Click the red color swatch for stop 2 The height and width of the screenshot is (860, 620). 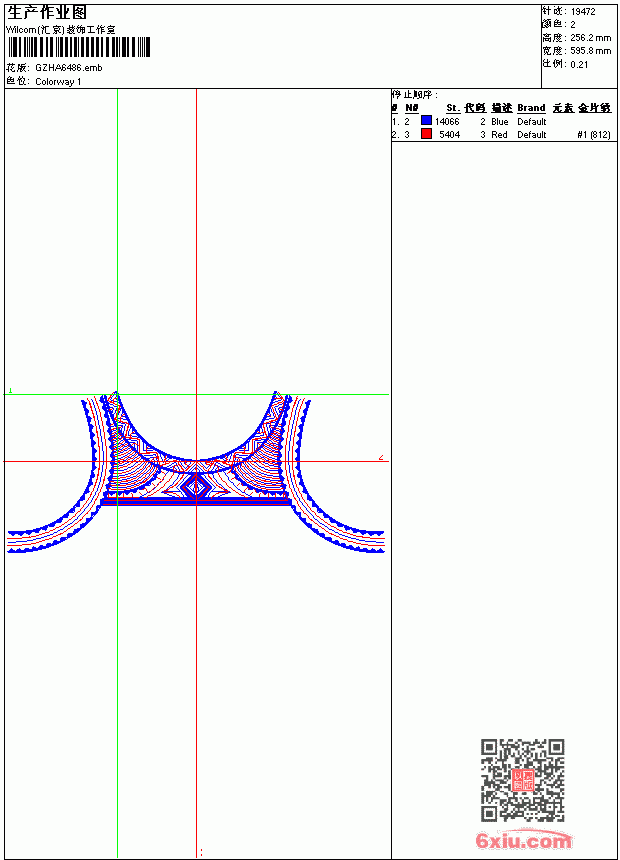click(x=426, y=134)
